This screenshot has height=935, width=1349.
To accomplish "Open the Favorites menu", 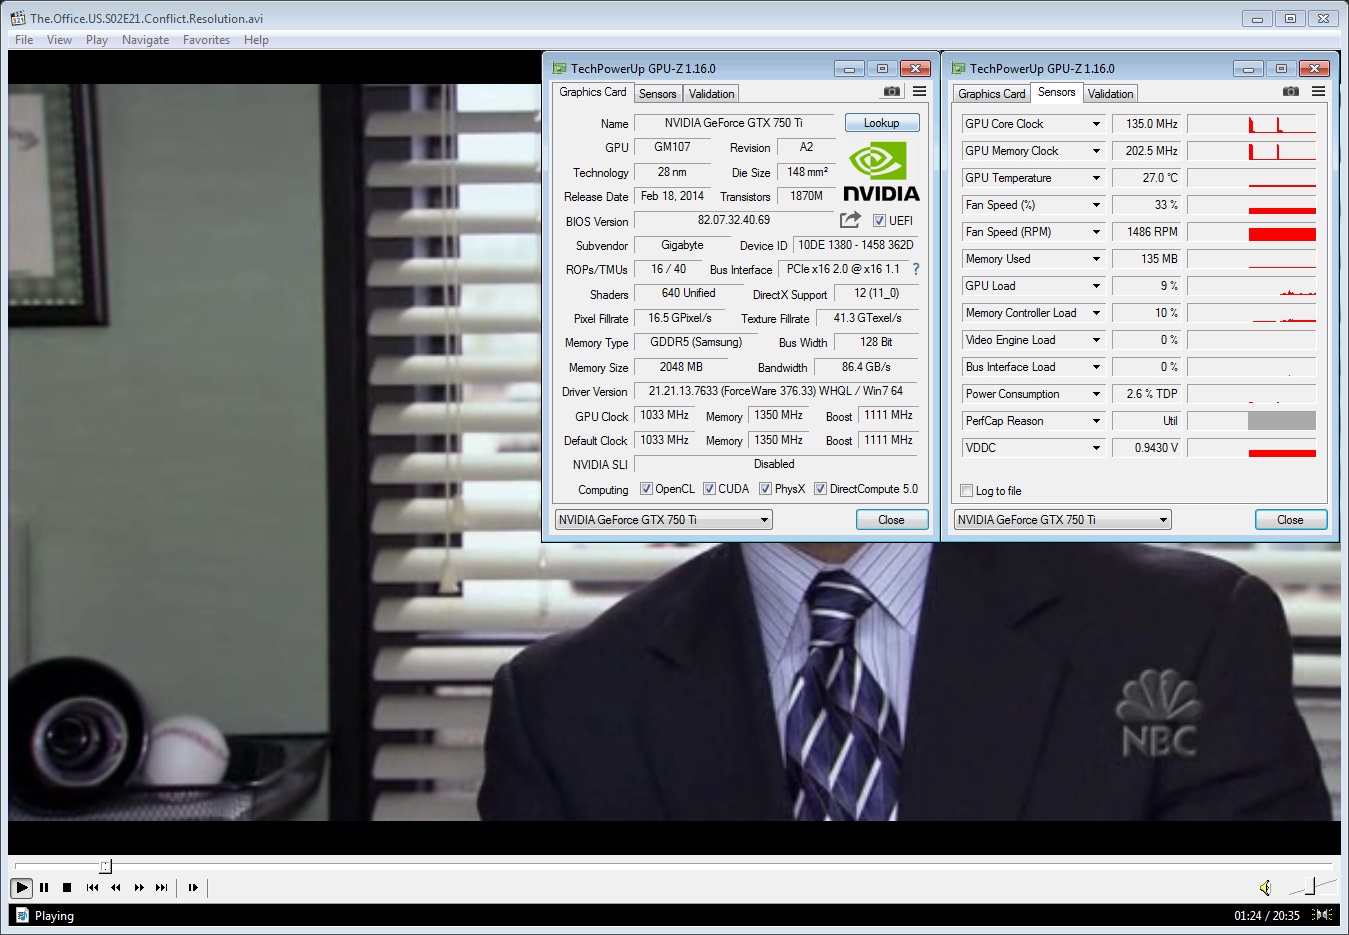I will tap(206, 40).
